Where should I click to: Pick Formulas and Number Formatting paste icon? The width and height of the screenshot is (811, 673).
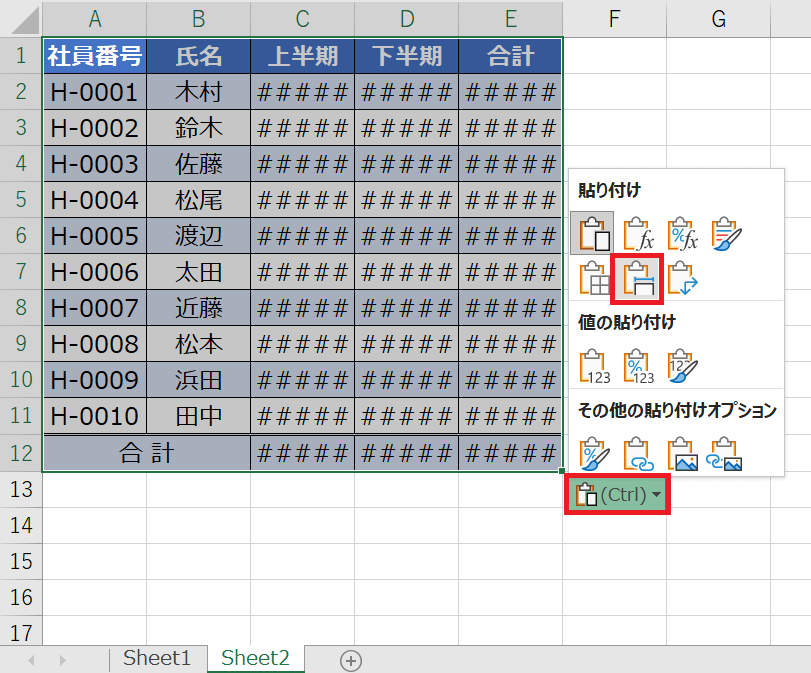tap(681, 233)
